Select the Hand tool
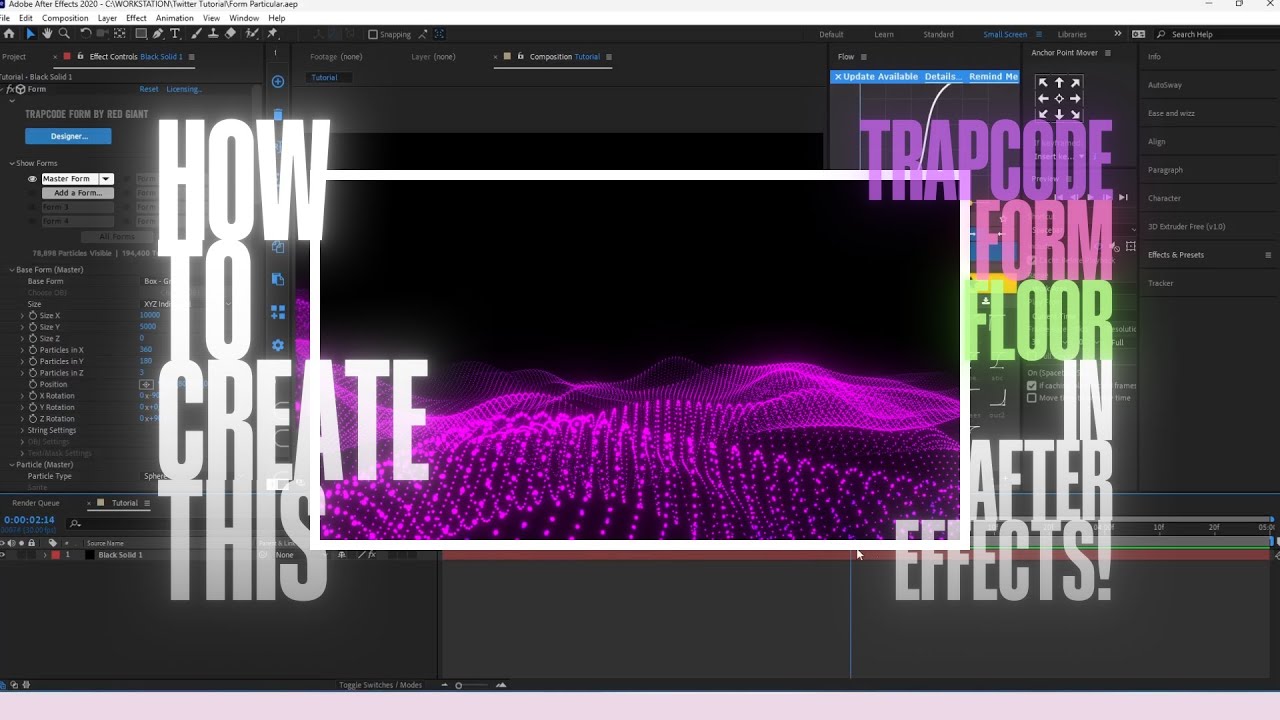The height and width of the screenshot is (720, 1280). pyautogui.click(x=47, y=34)
